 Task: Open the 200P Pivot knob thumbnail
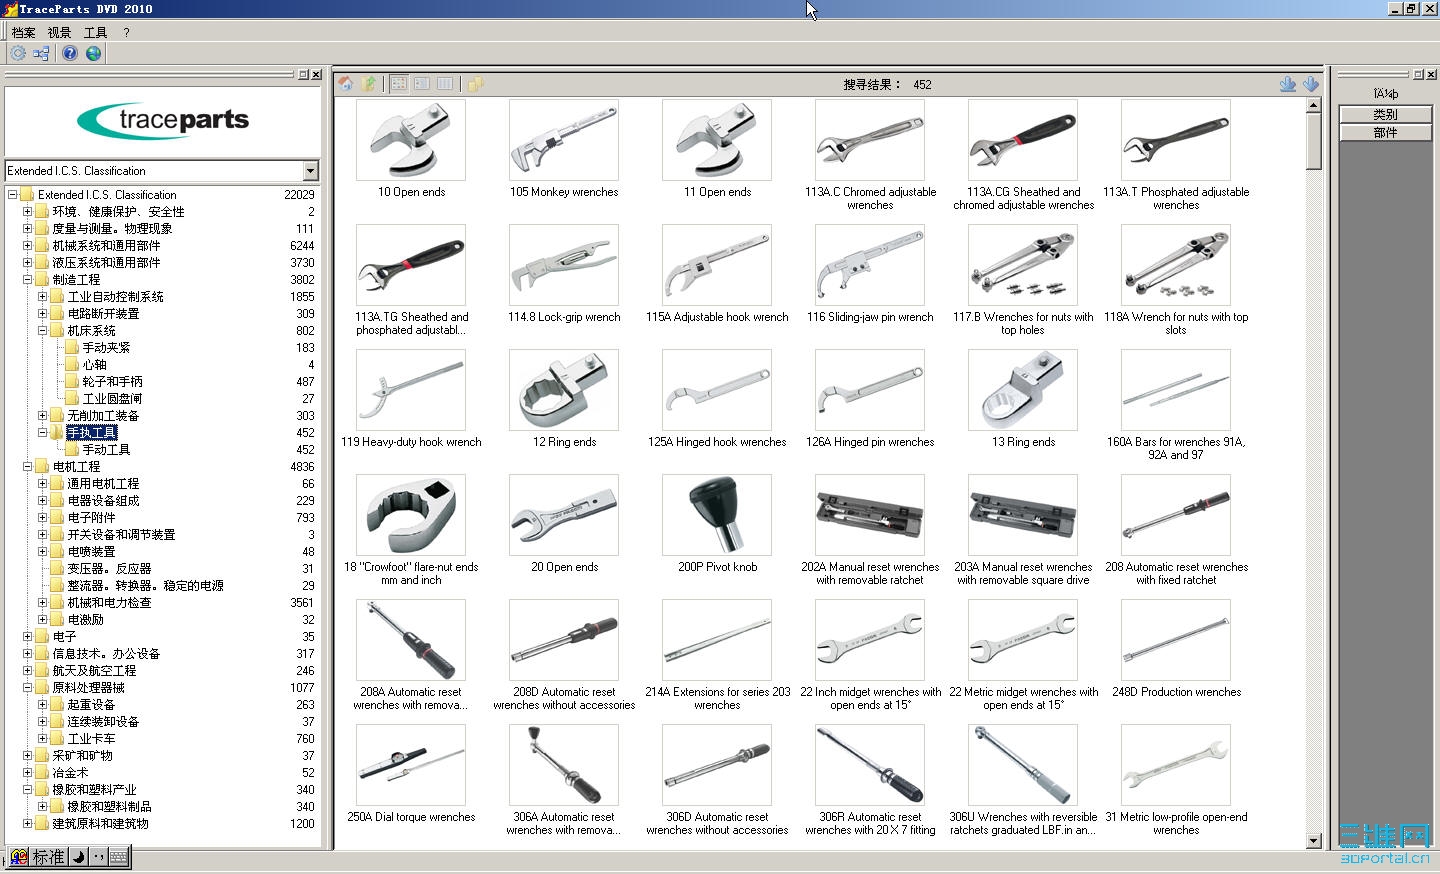click(x=717, y=515)
